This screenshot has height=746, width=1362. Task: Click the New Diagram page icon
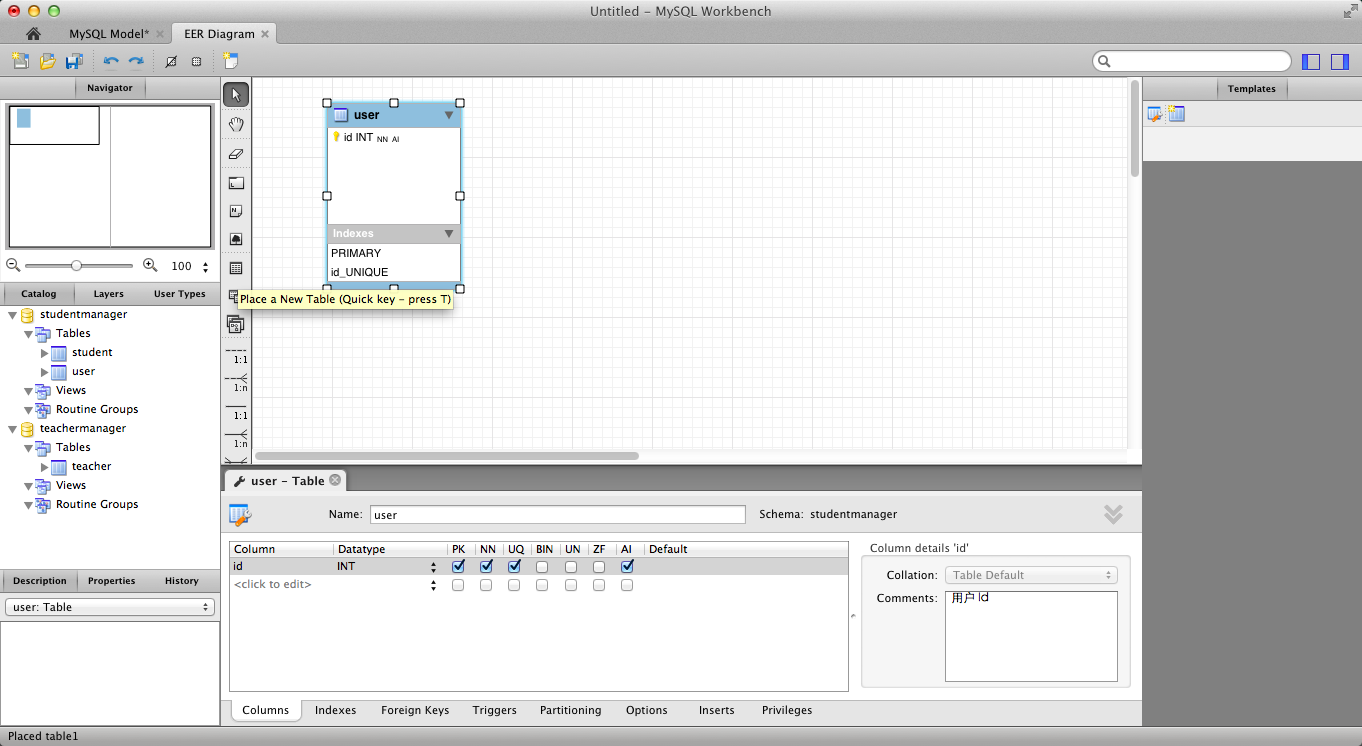point(231,61)
